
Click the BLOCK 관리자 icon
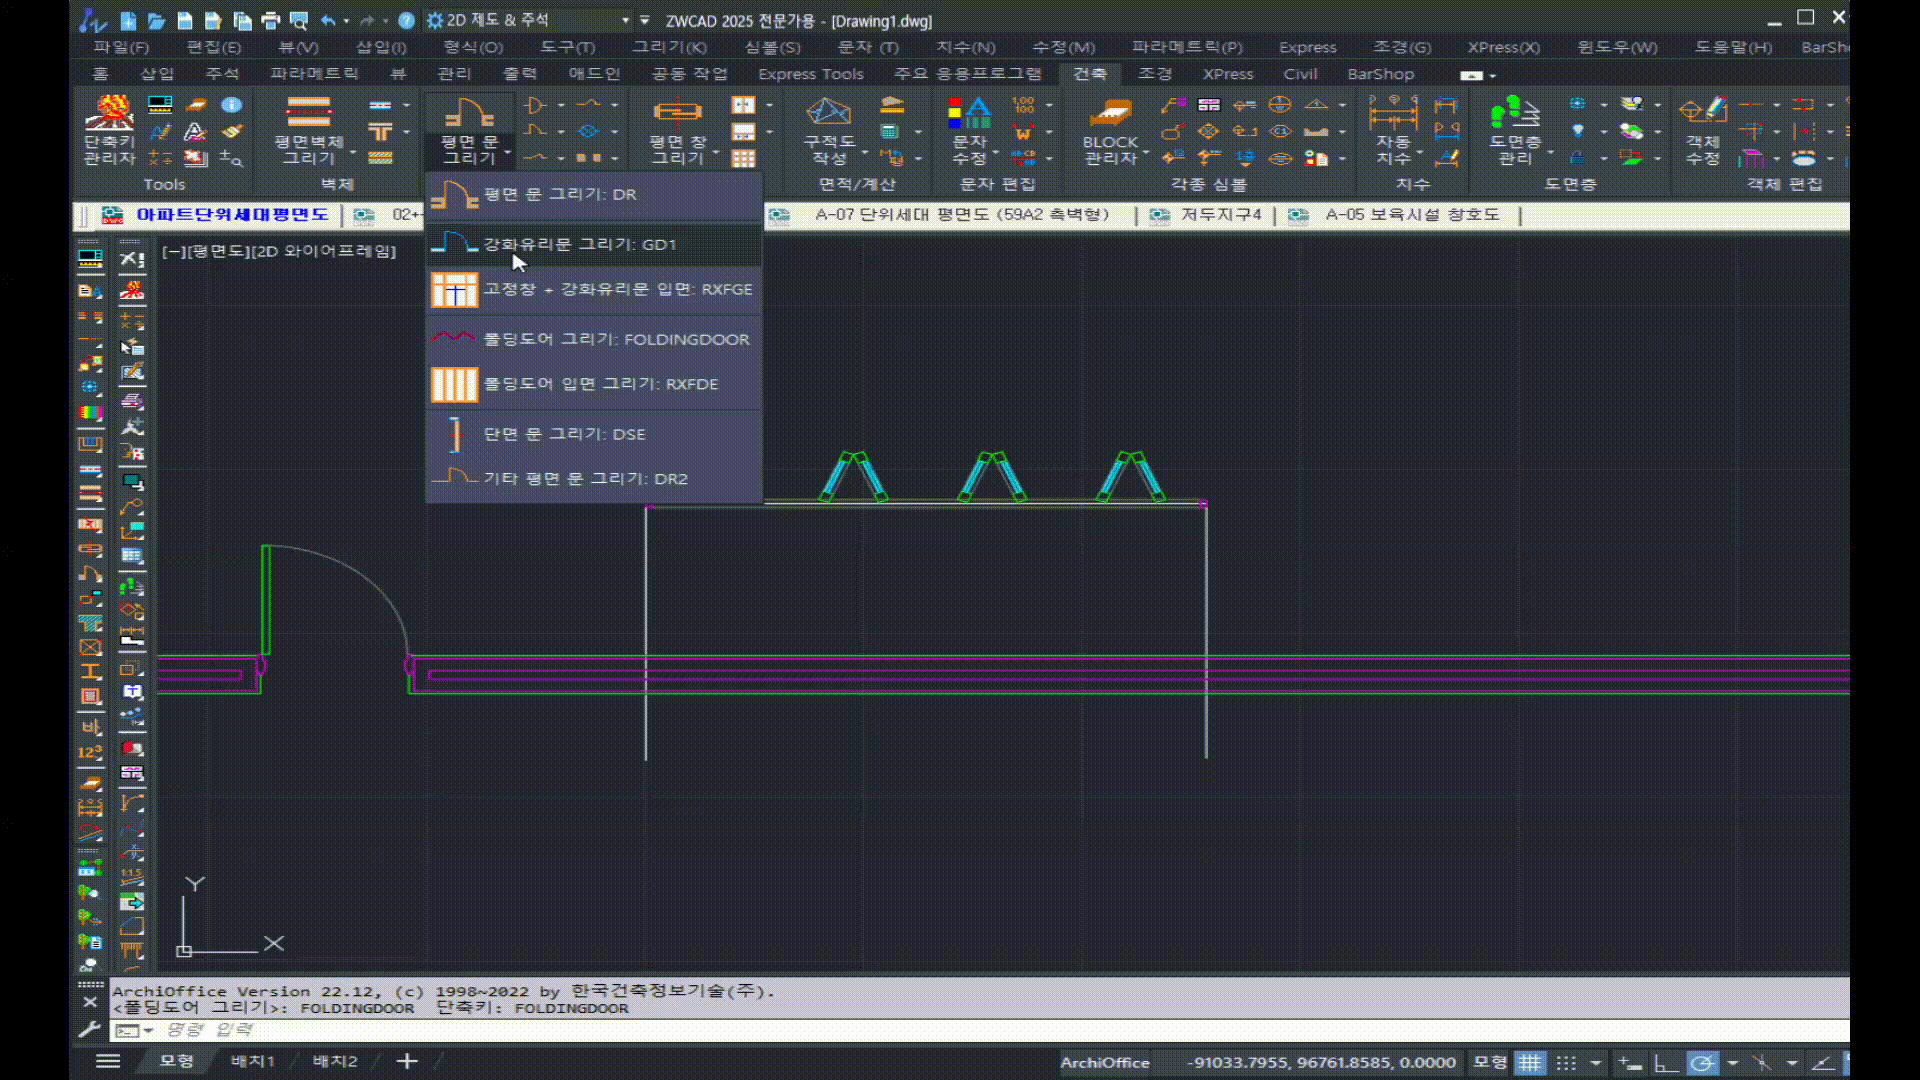1110,114
